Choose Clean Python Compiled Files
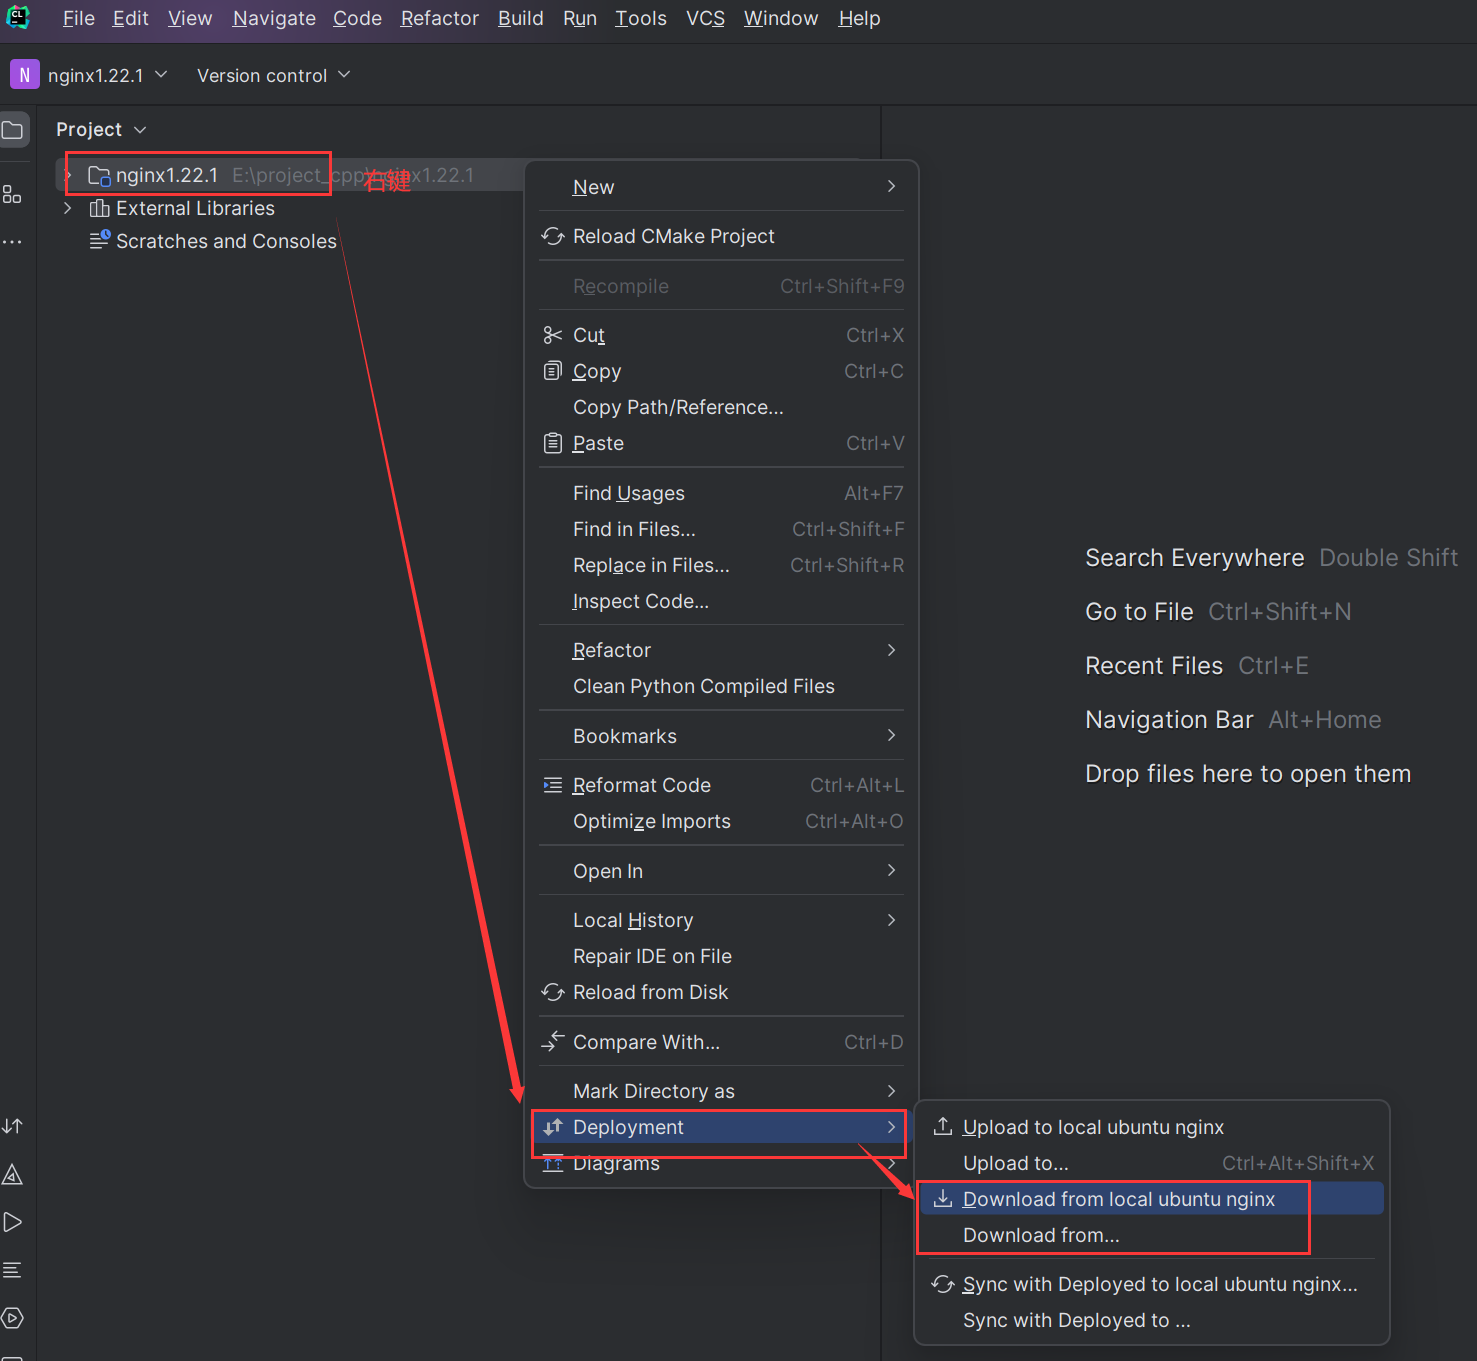Image resolution: width=1477 pixels, height=1361 pixels. point(721,686)
